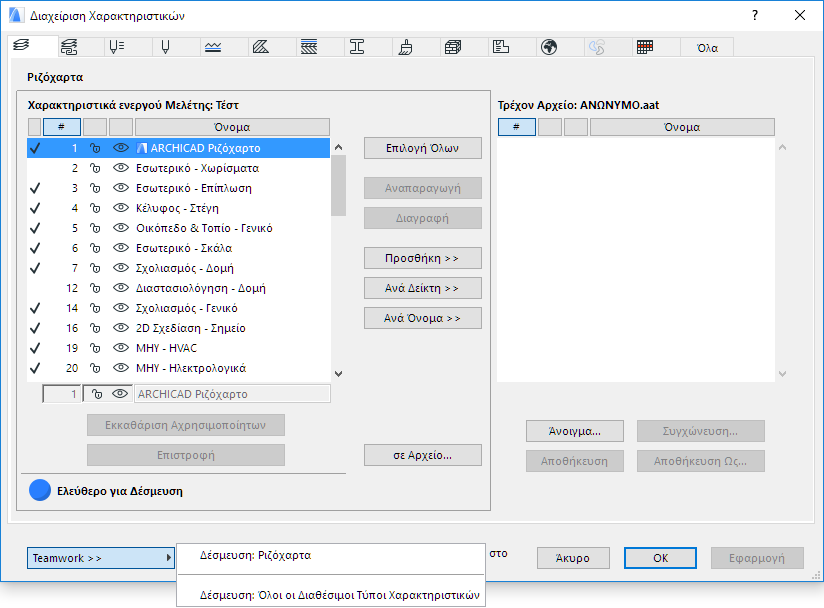
Task: Click the σε Αρχείο... button
Action: [x=423, y=455]
